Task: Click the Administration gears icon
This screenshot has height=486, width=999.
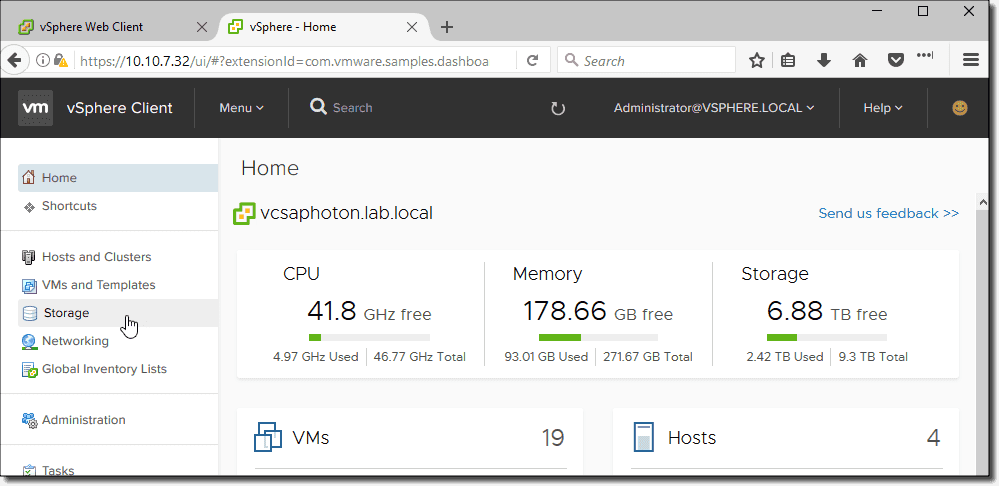Action: click(29, 420)
